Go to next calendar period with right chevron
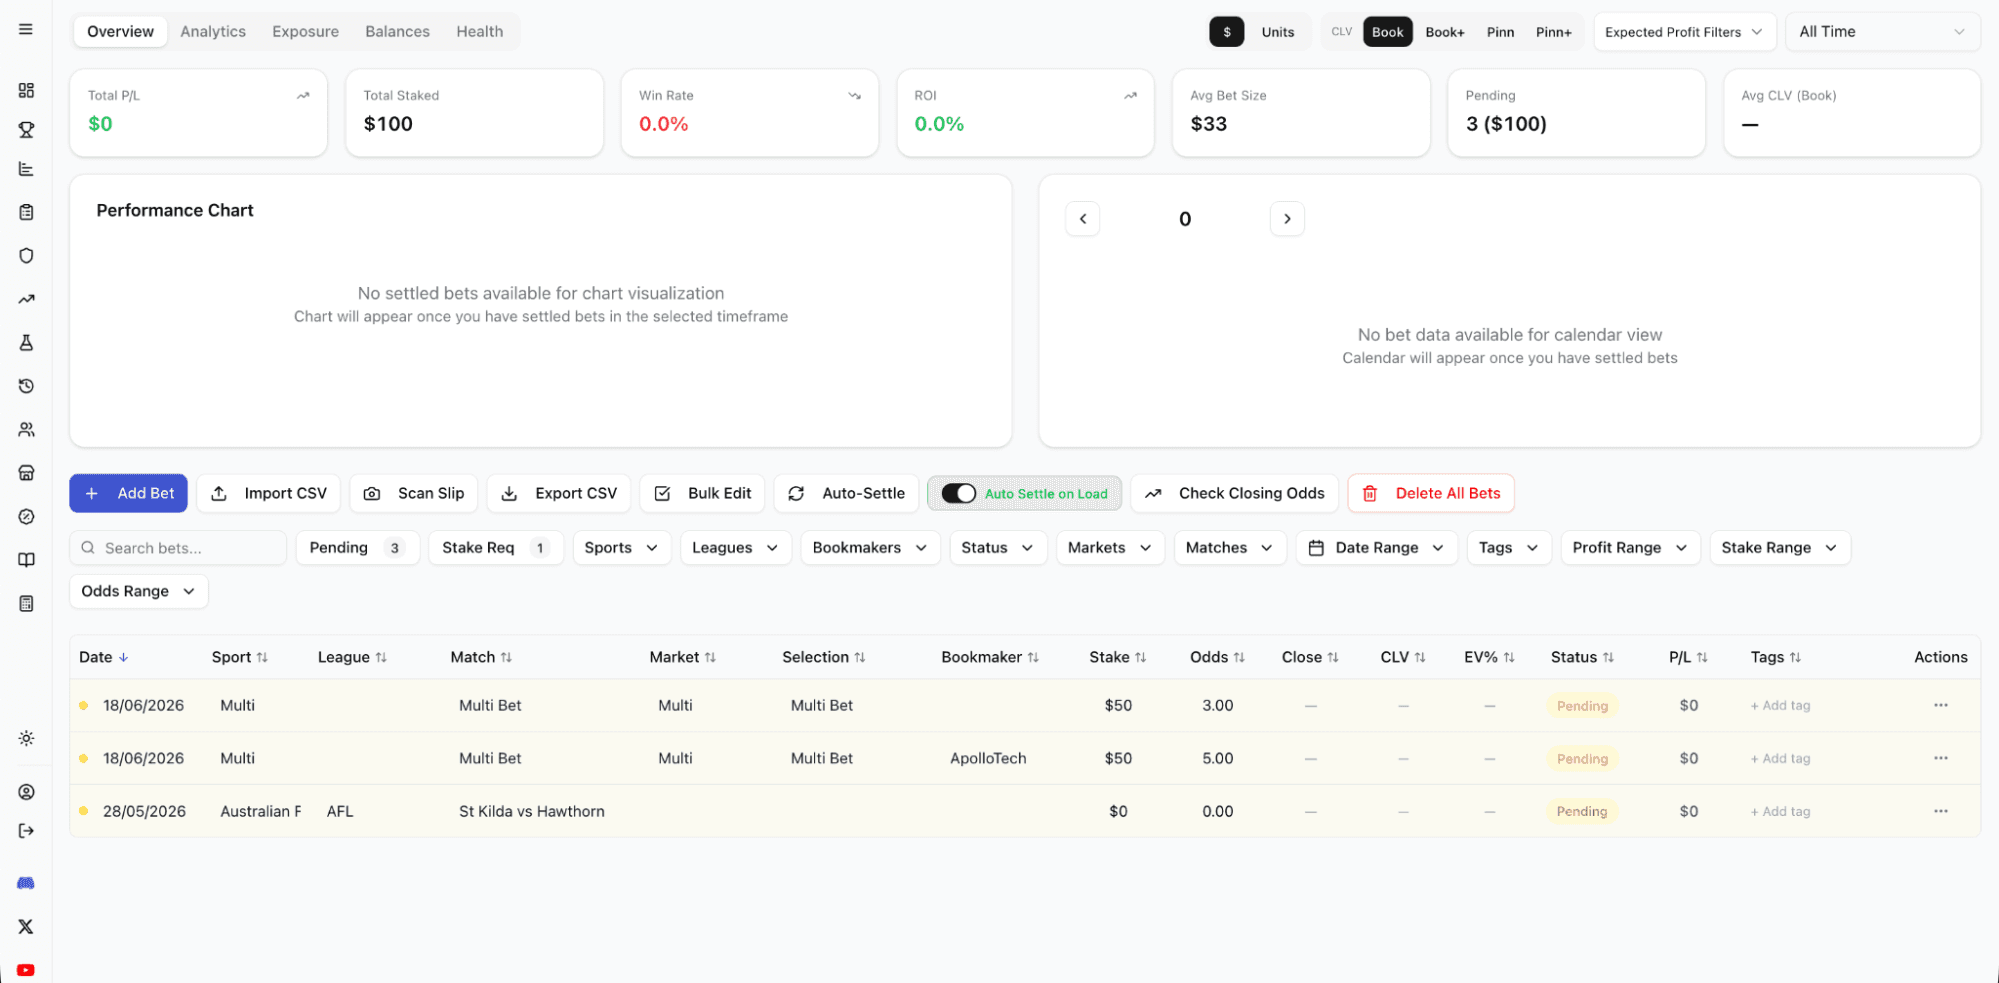The image size is (1999, 983). 1287,219
